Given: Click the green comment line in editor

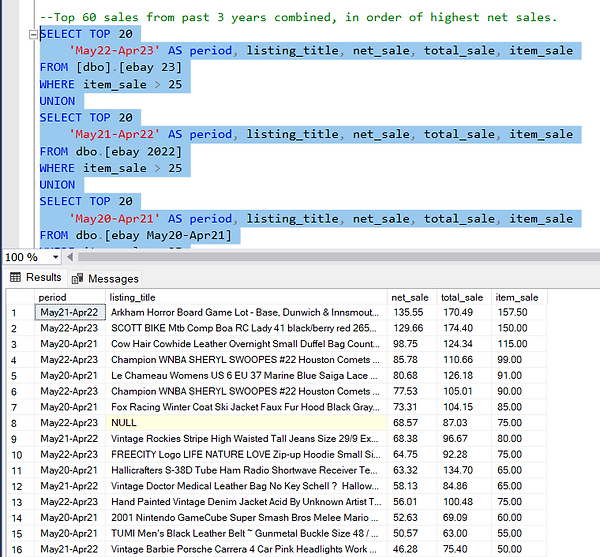Looking at the screenshot, I should (298, 17).
